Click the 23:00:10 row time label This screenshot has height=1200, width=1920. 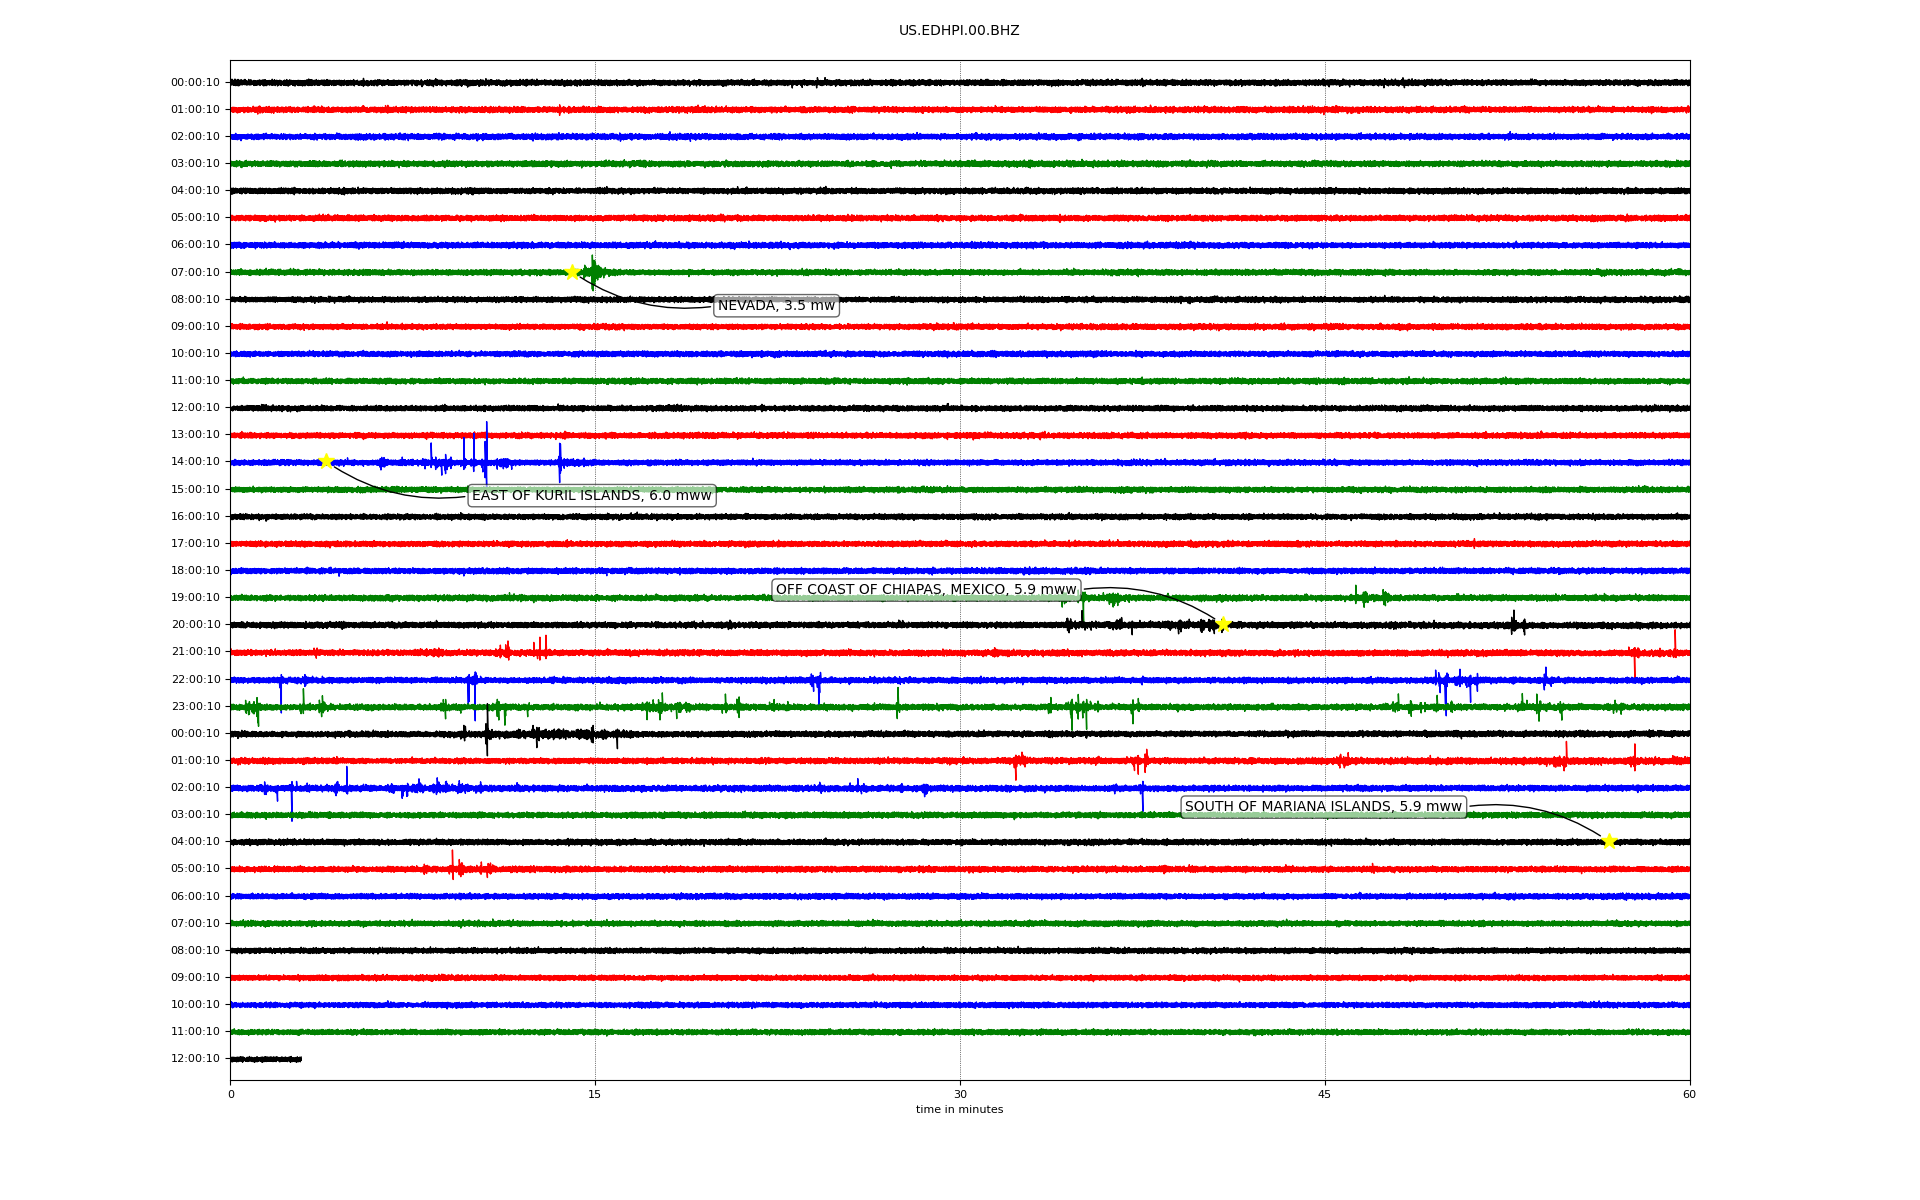pyautogui.click(x=195, y=706)
